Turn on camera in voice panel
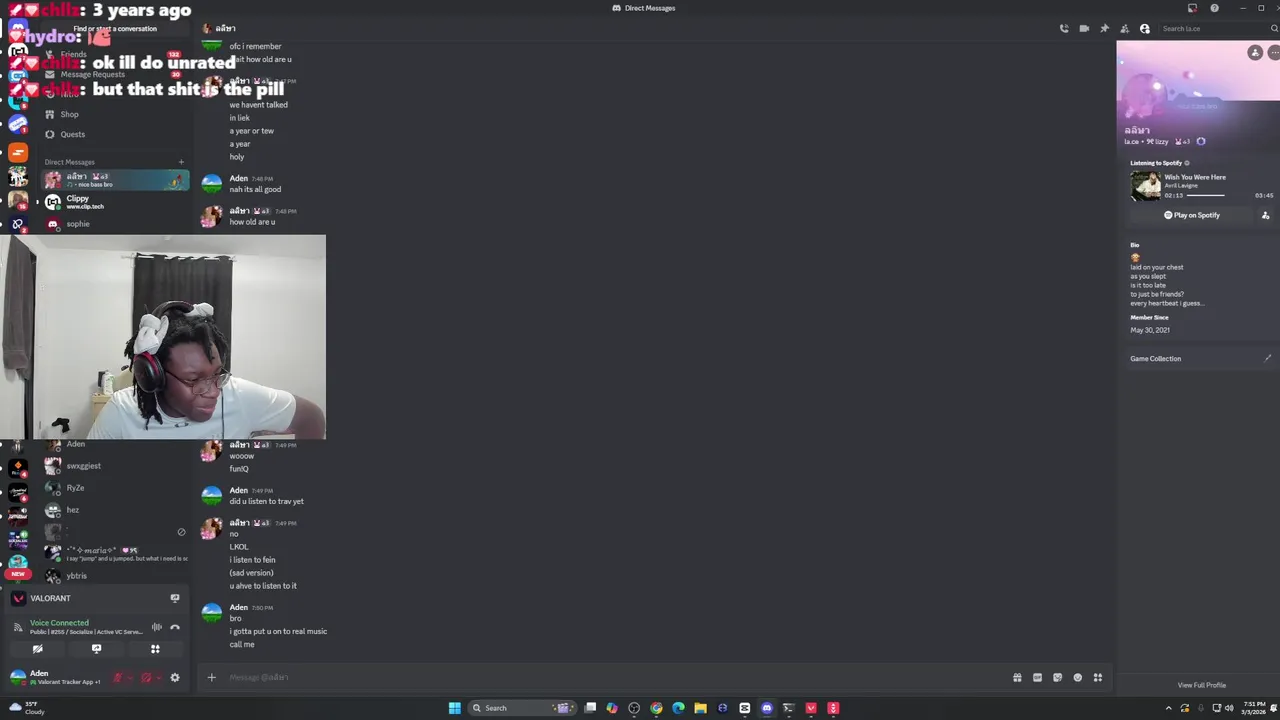Image resolution: width=1280 pixels, height=720 pixels. (37, 649)
